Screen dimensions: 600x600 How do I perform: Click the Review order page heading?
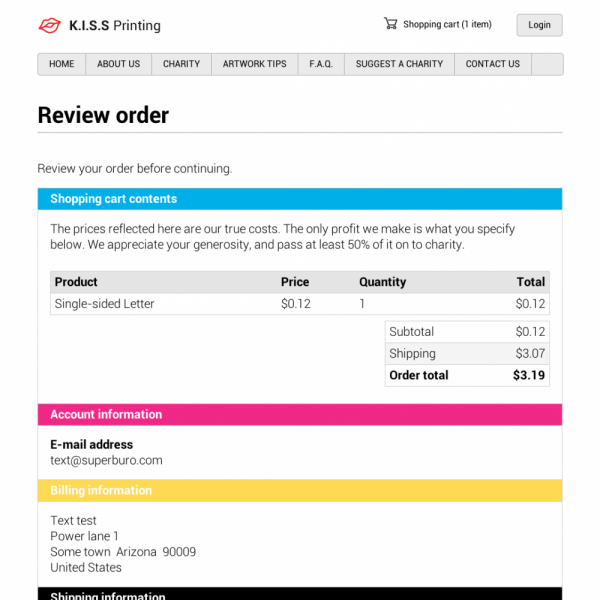pos(103,115)
